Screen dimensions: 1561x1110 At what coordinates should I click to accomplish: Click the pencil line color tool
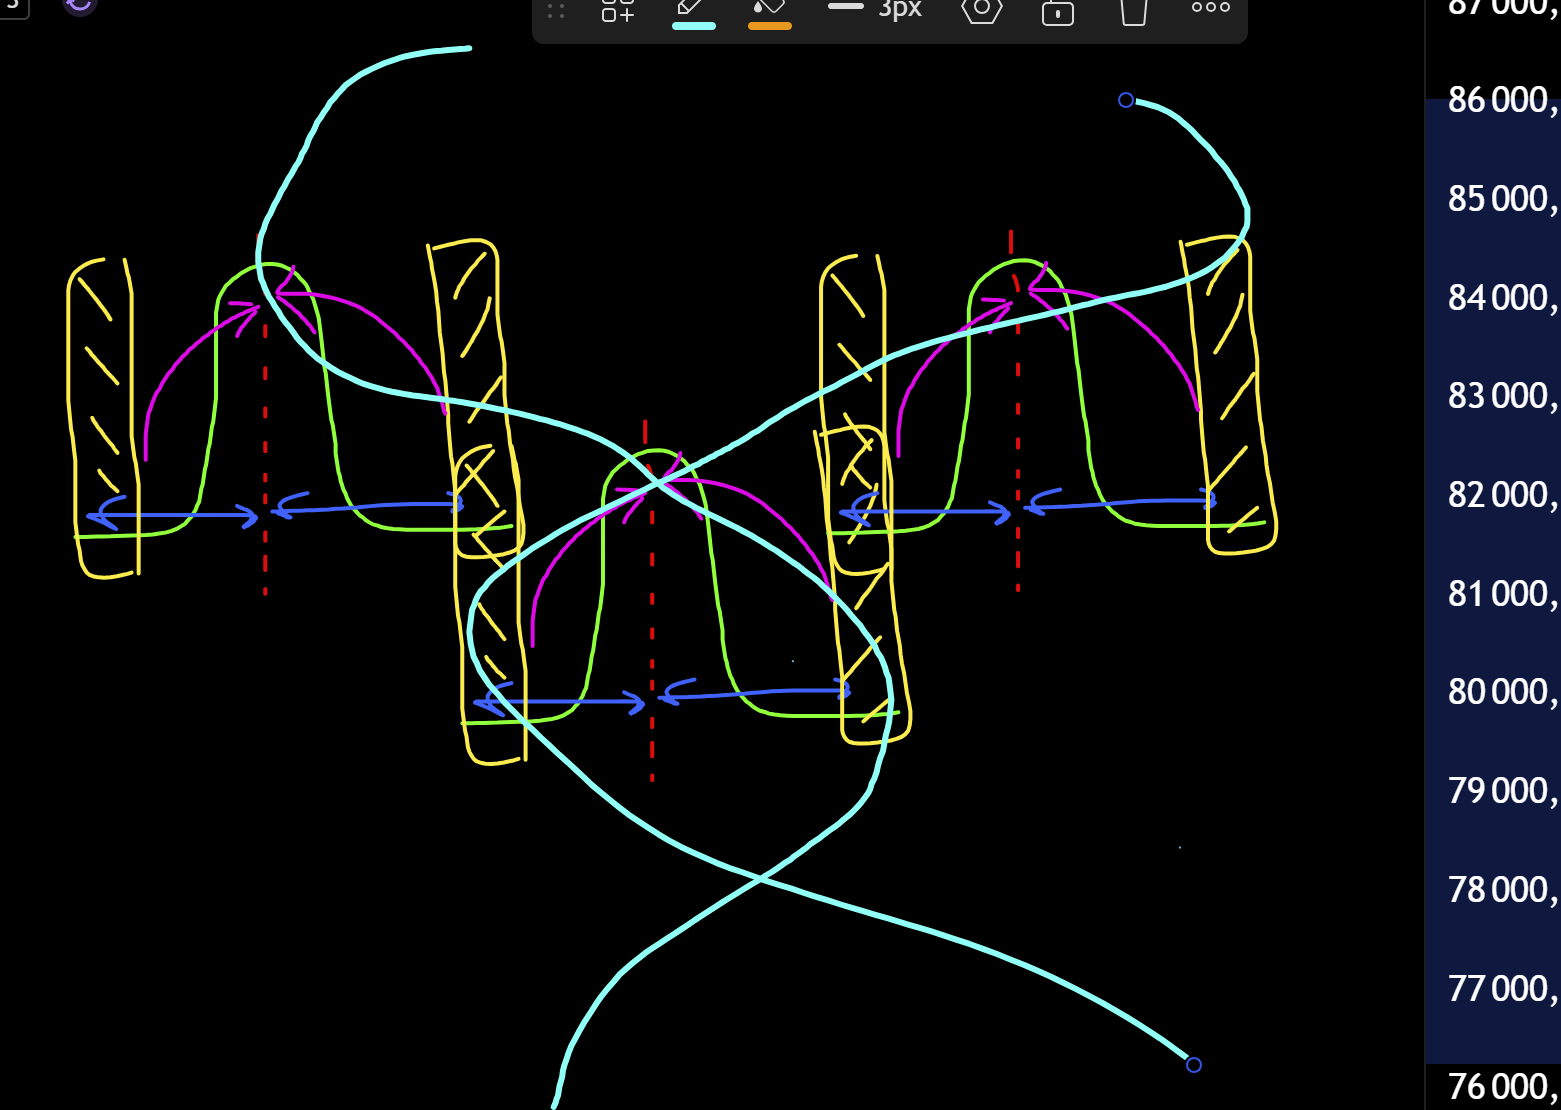pos(692,8)
